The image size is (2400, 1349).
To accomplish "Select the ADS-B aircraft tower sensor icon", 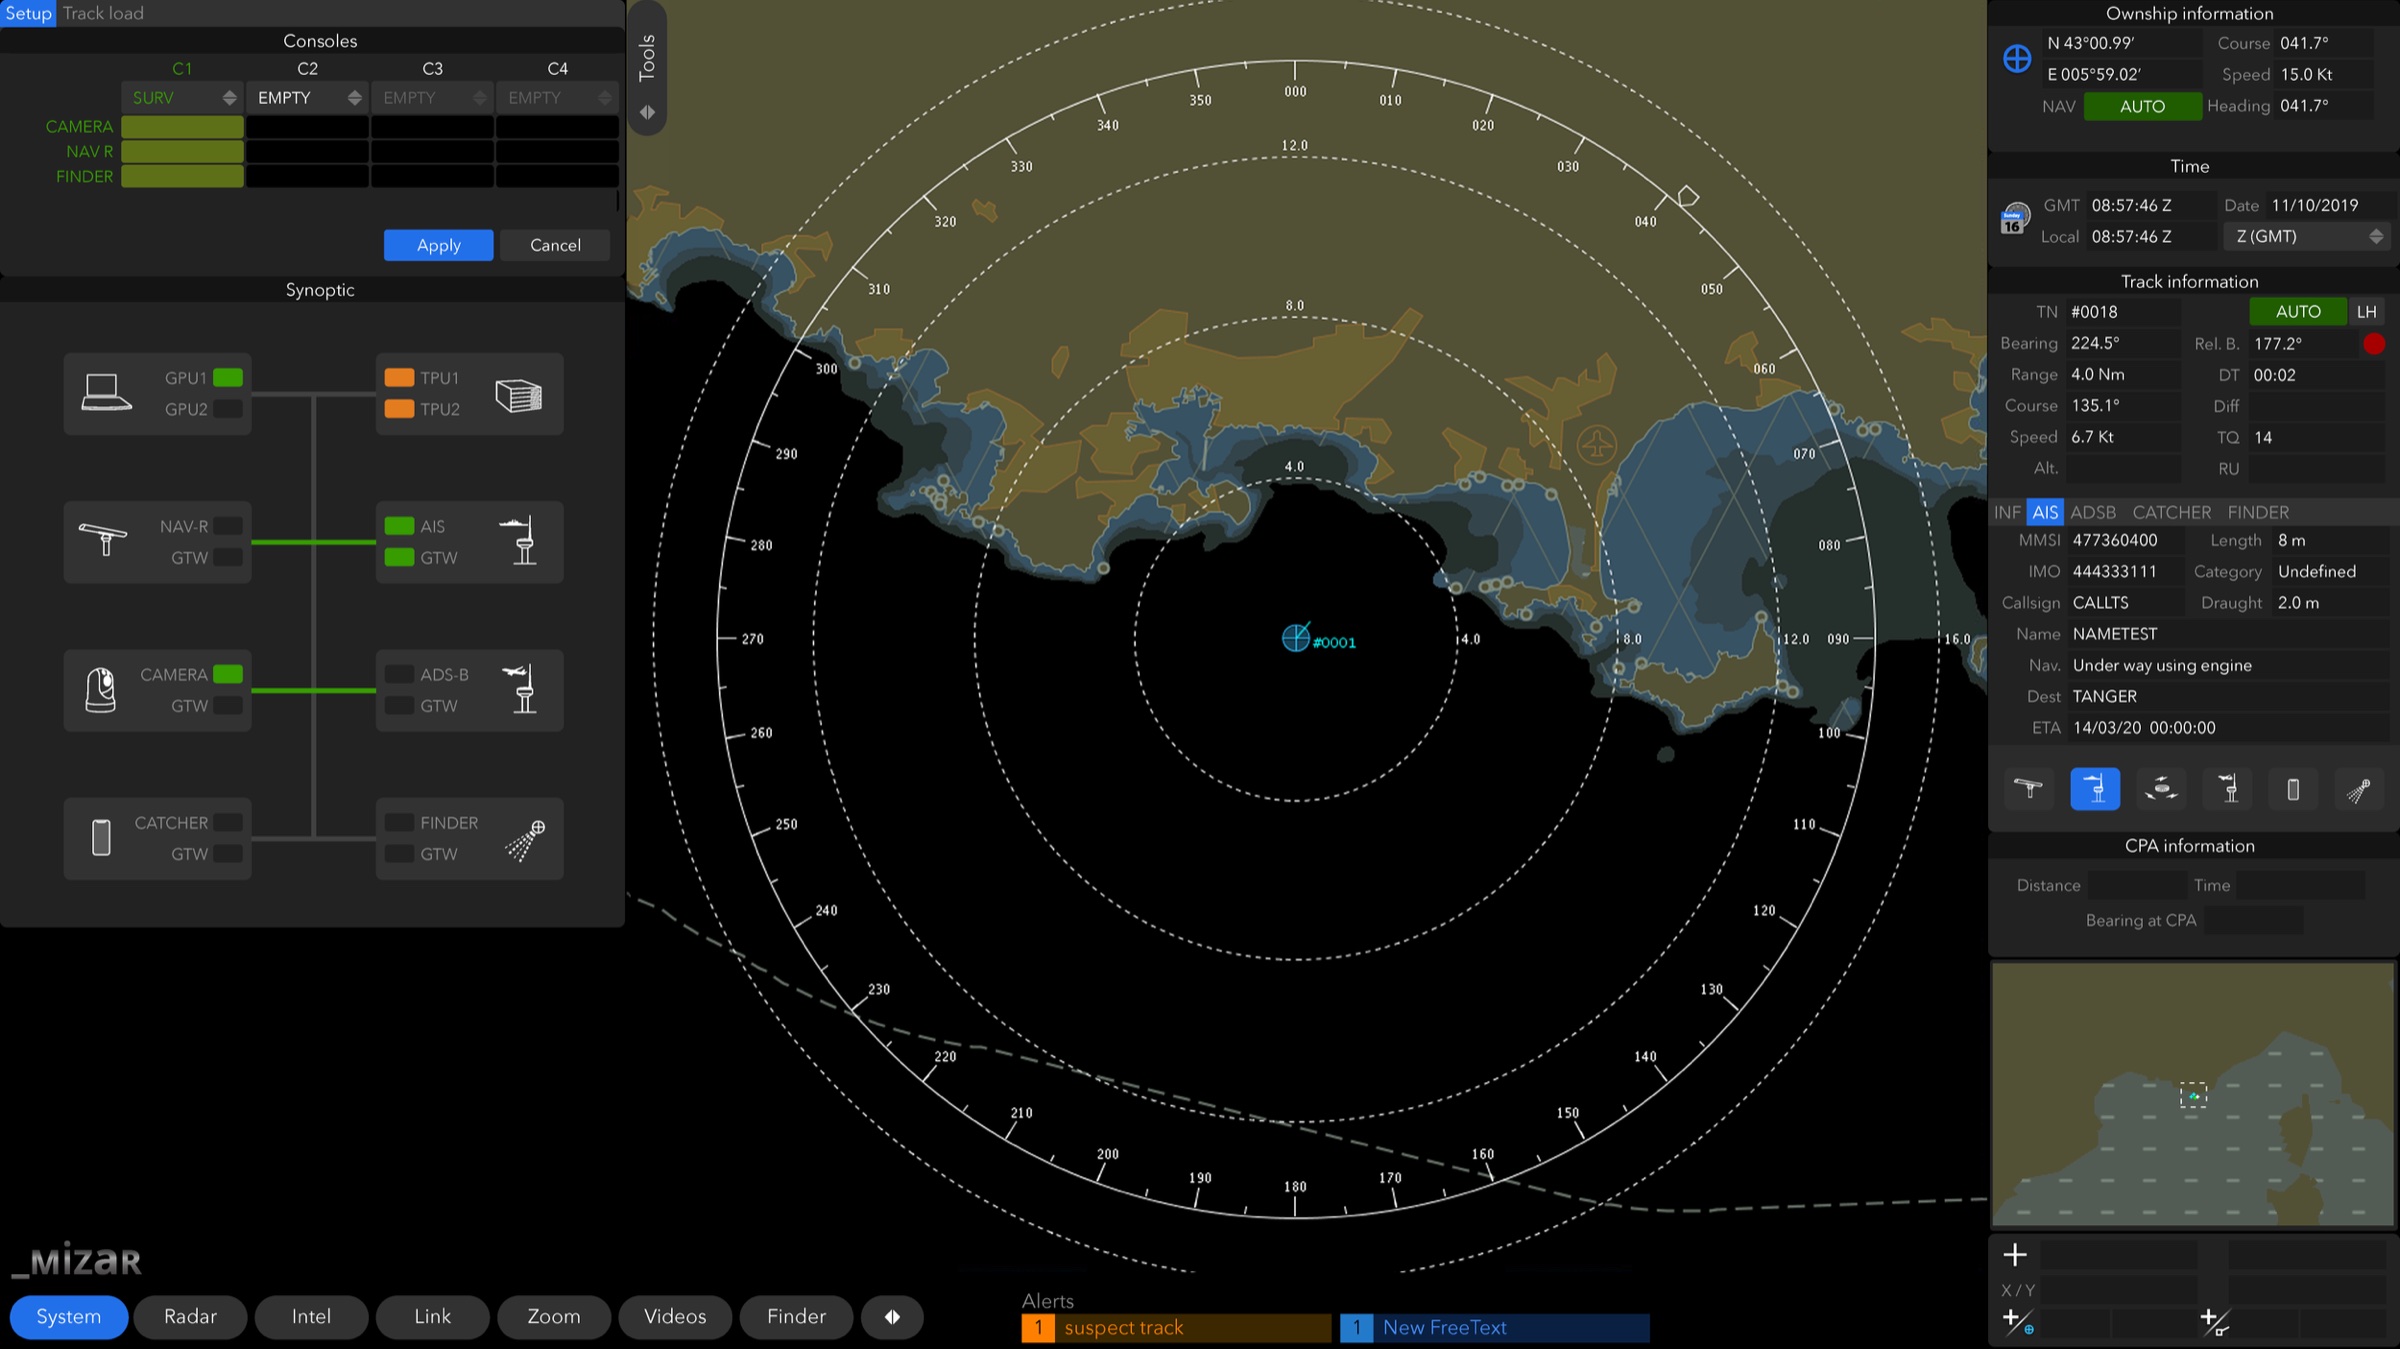I will [x=2227, y=789].
